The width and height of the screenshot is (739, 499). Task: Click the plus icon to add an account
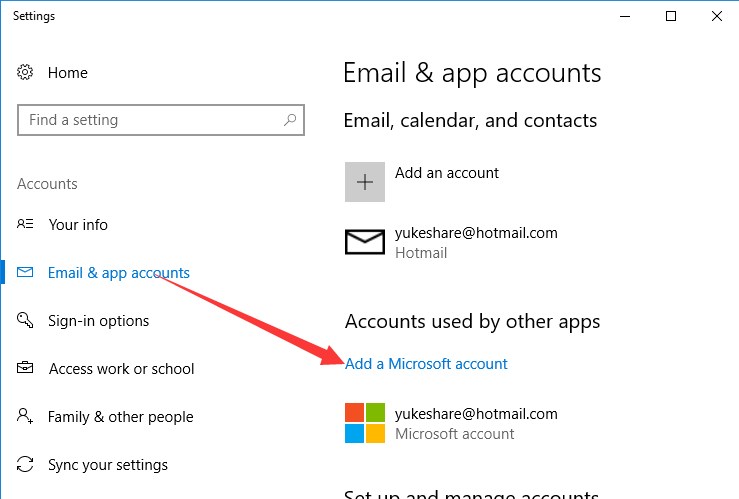click(x=365, y=182)
